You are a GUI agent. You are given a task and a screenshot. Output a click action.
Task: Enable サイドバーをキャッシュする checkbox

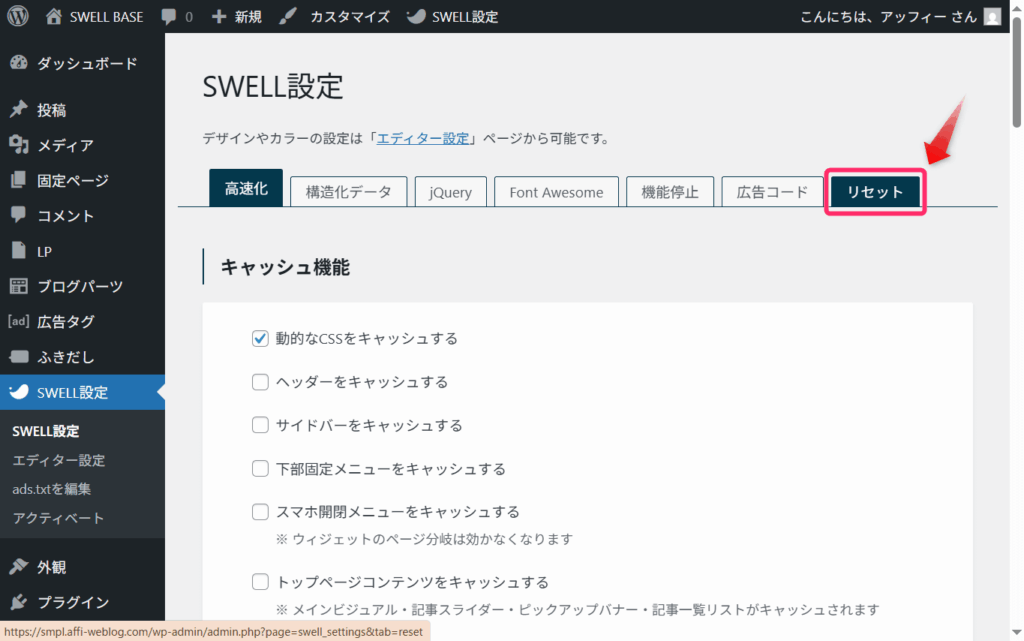pos(260,425)
